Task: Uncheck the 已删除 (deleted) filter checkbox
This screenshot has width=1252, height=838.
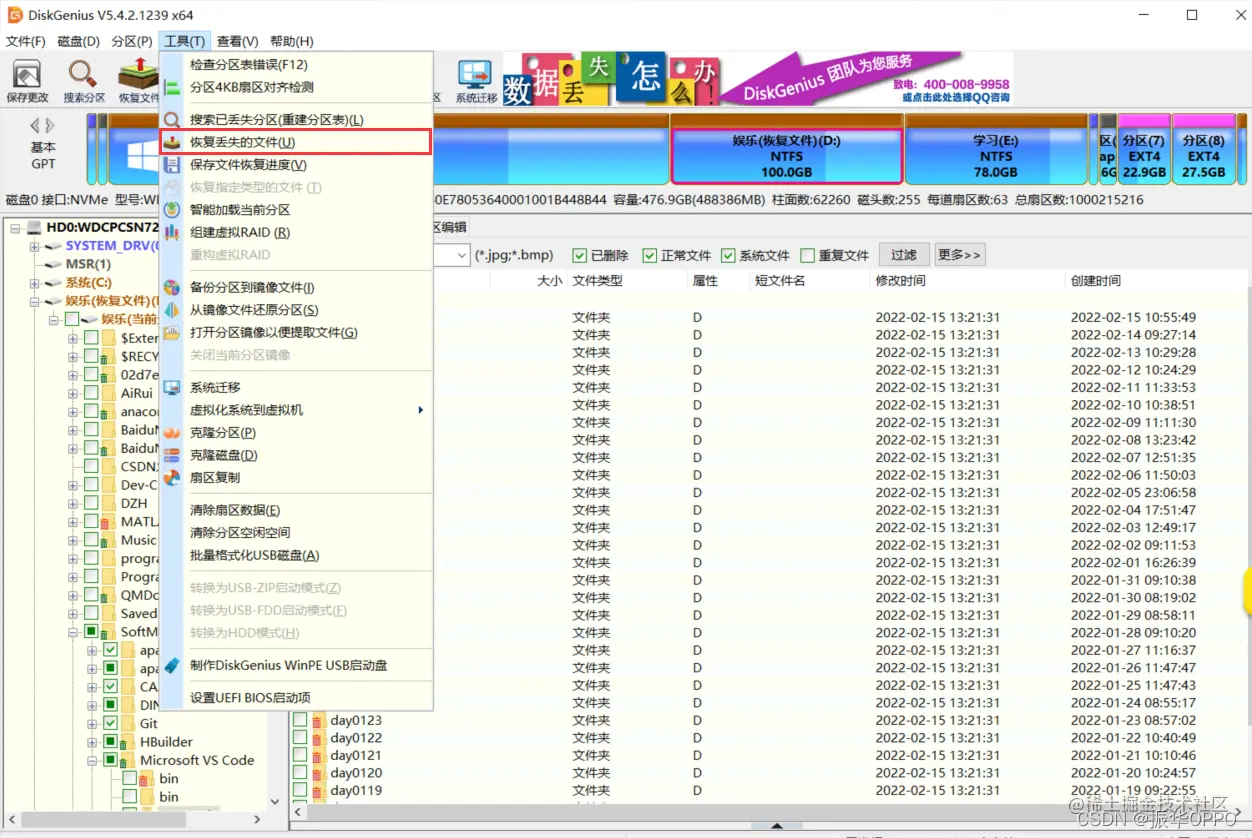Action: 579,255
